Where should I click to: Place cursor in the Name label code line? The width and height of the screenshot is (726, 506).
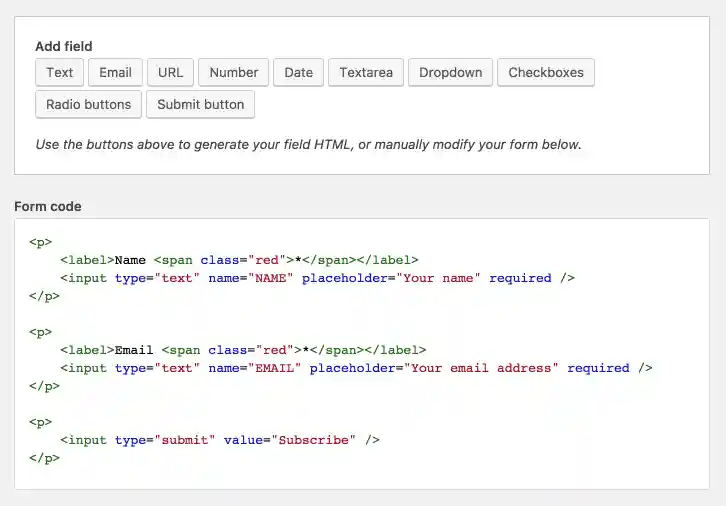(x=239, y=260)
